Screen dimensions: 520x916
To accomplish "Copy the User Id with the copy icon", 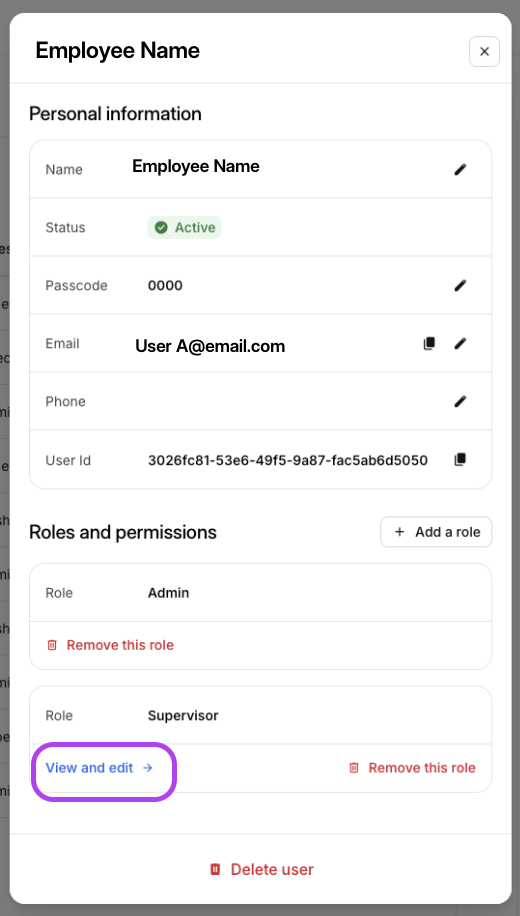I will [460, 460].
